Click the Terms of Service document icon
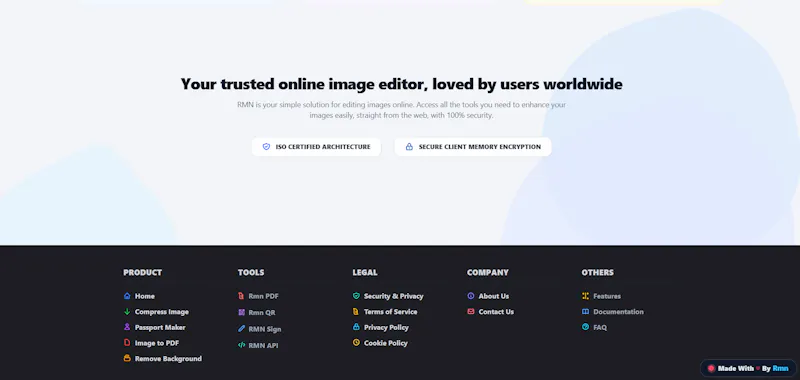800x380 pixels. (x=356, y=312)
